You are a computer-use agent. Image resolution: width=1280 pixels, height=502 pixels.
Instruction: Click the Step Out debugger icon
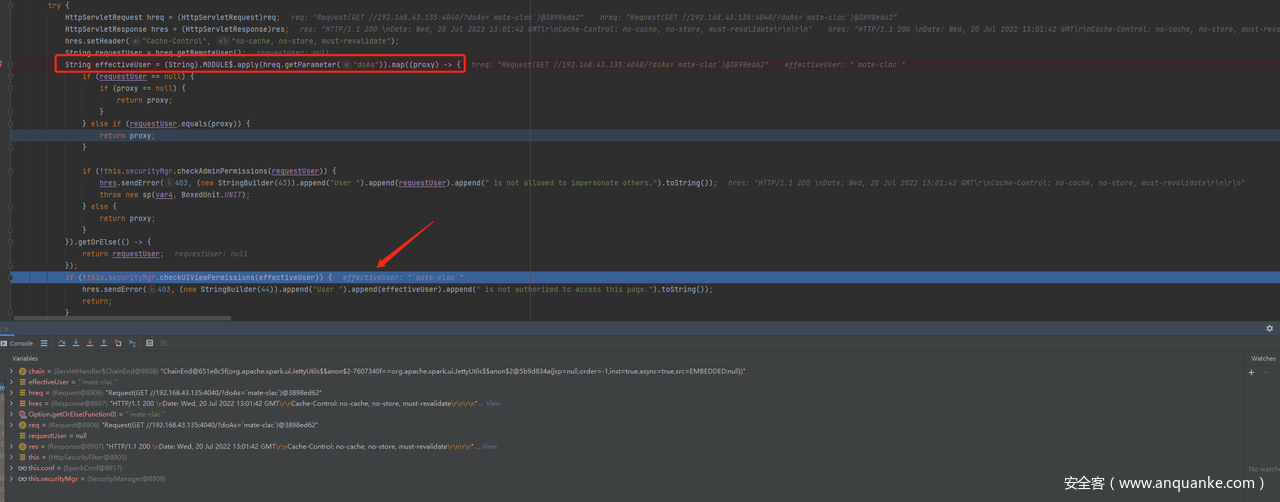click(x=104, y=343)
